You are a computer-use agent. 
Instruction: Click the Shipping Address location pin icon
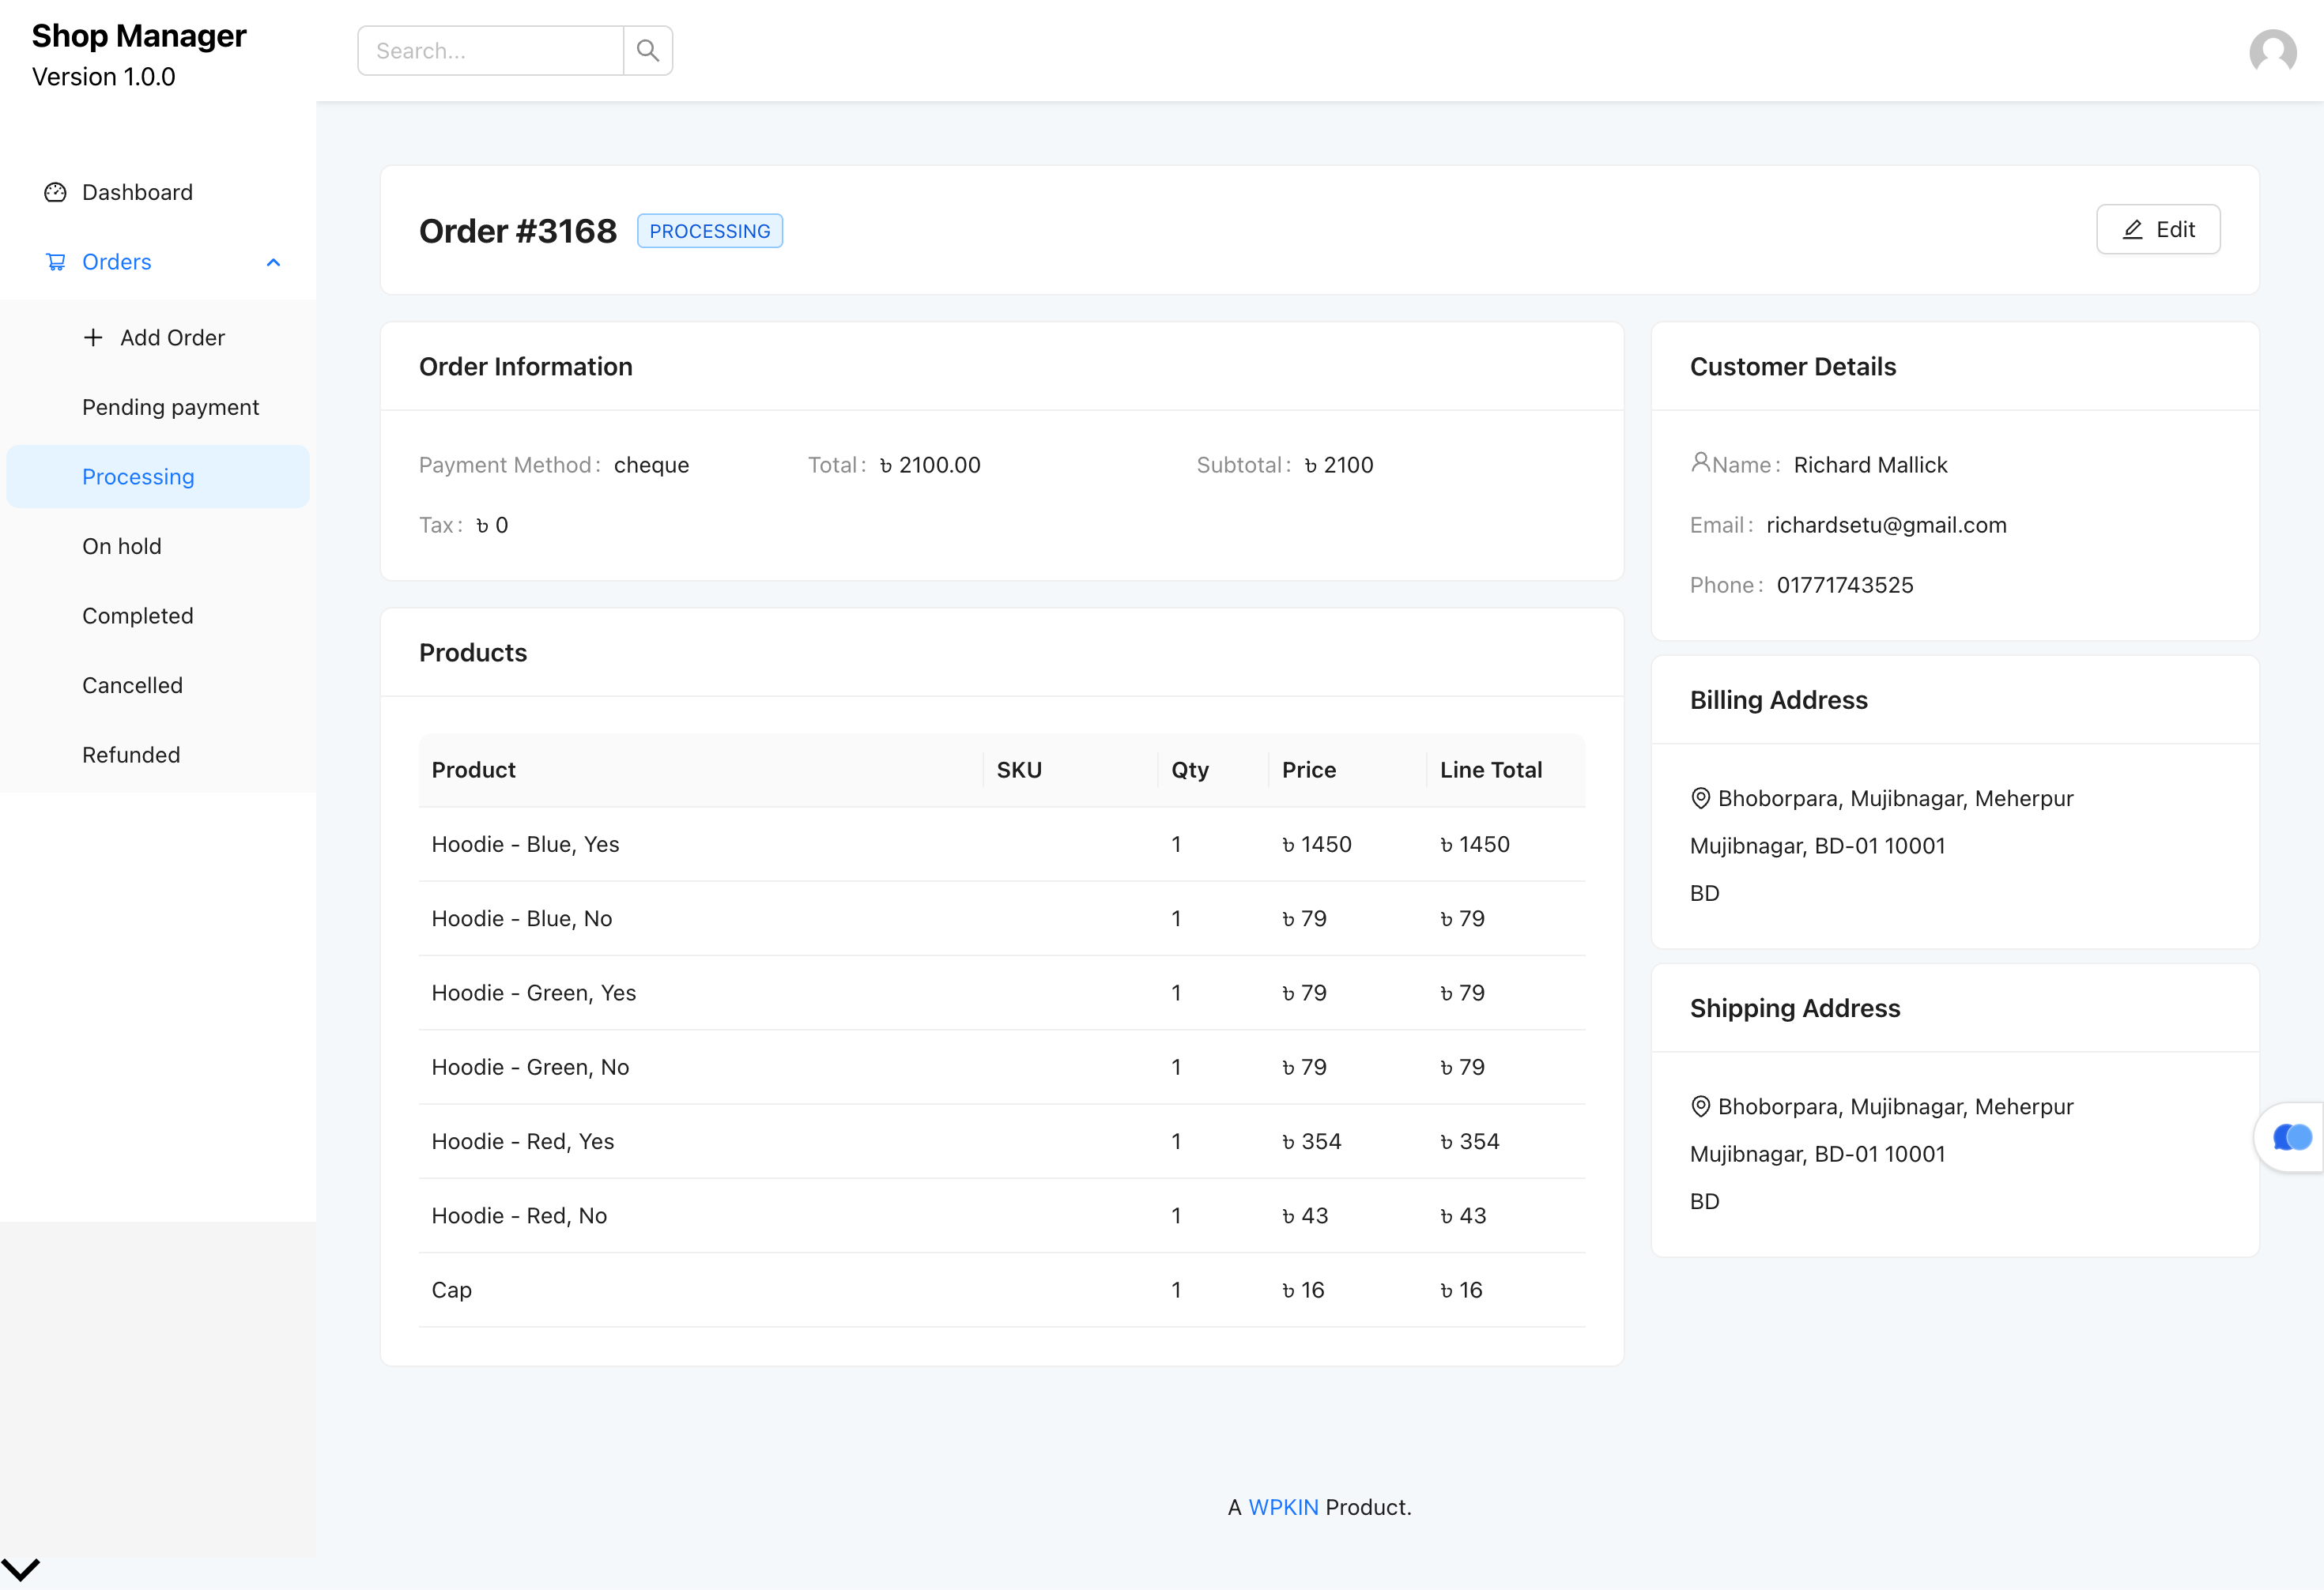[1700, 1106]
